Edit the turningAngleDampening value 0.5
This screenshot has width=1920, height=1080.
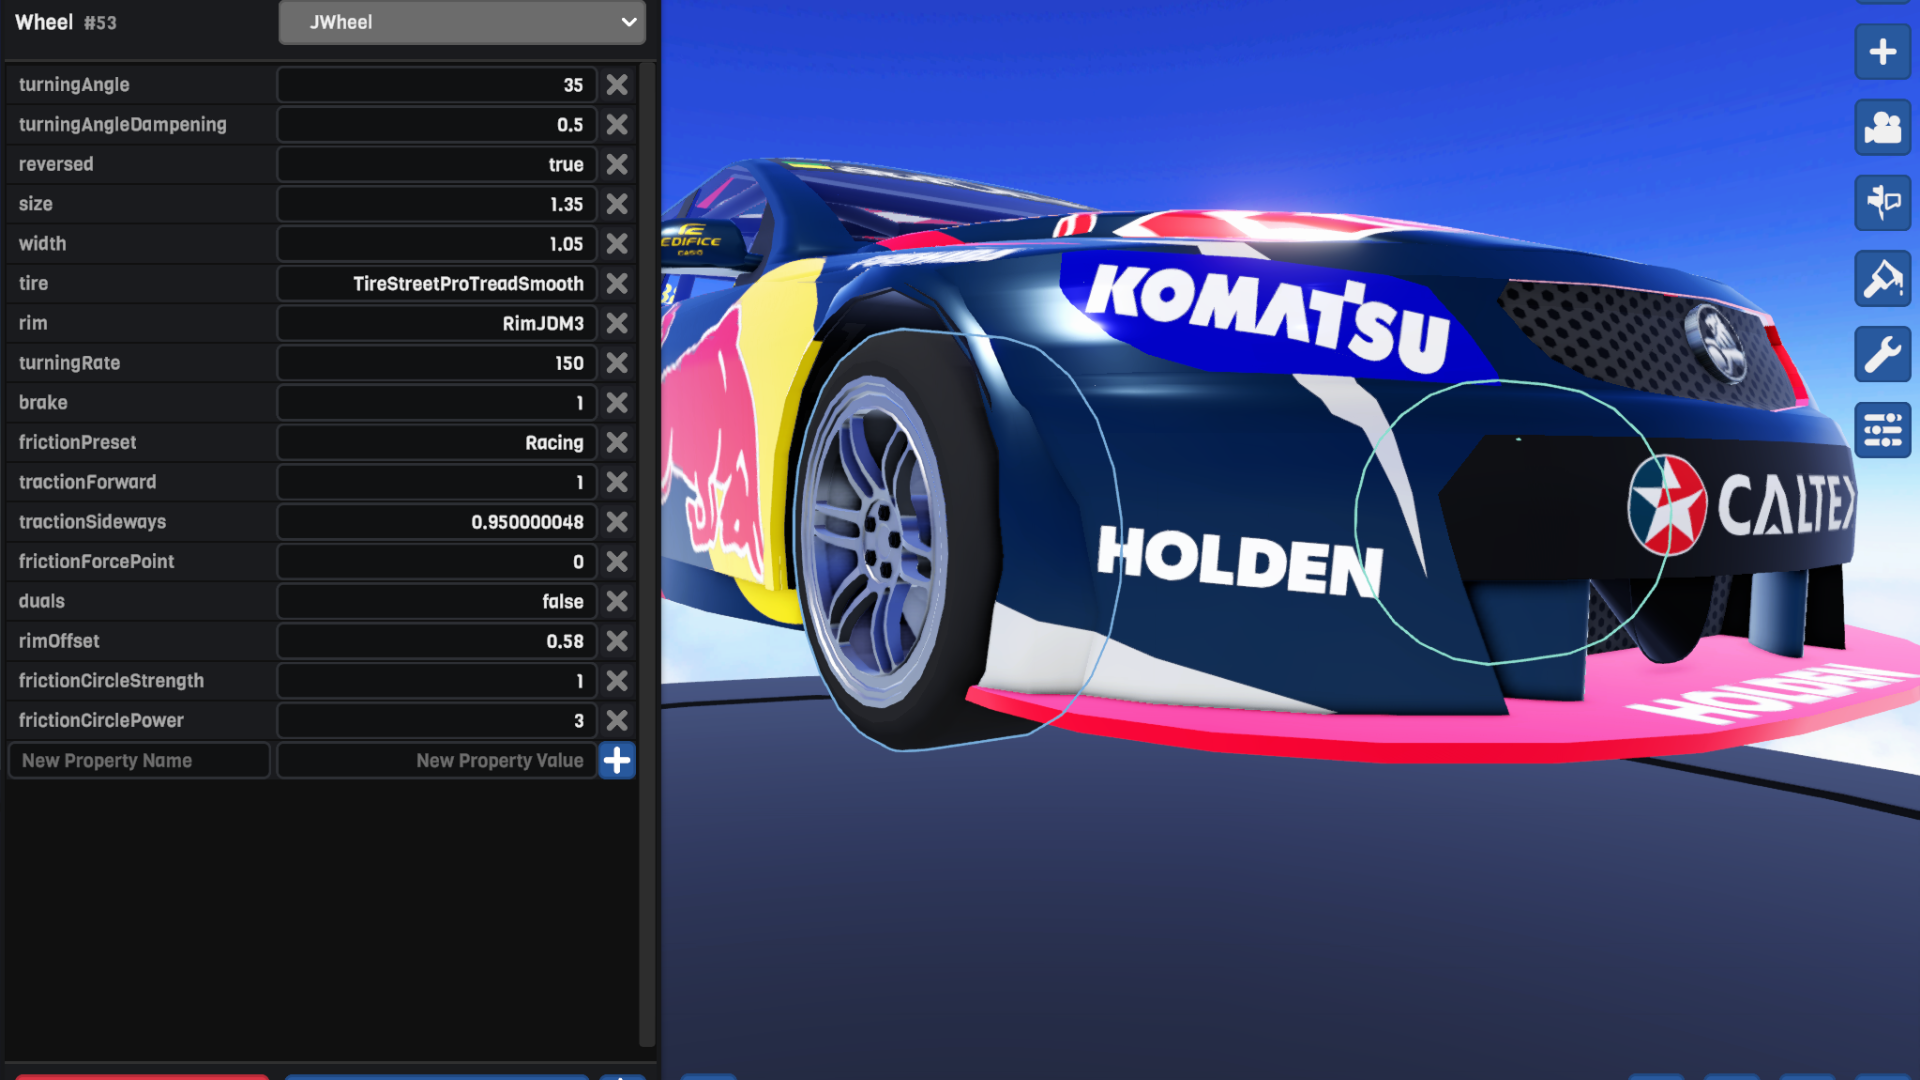[437, 125]
